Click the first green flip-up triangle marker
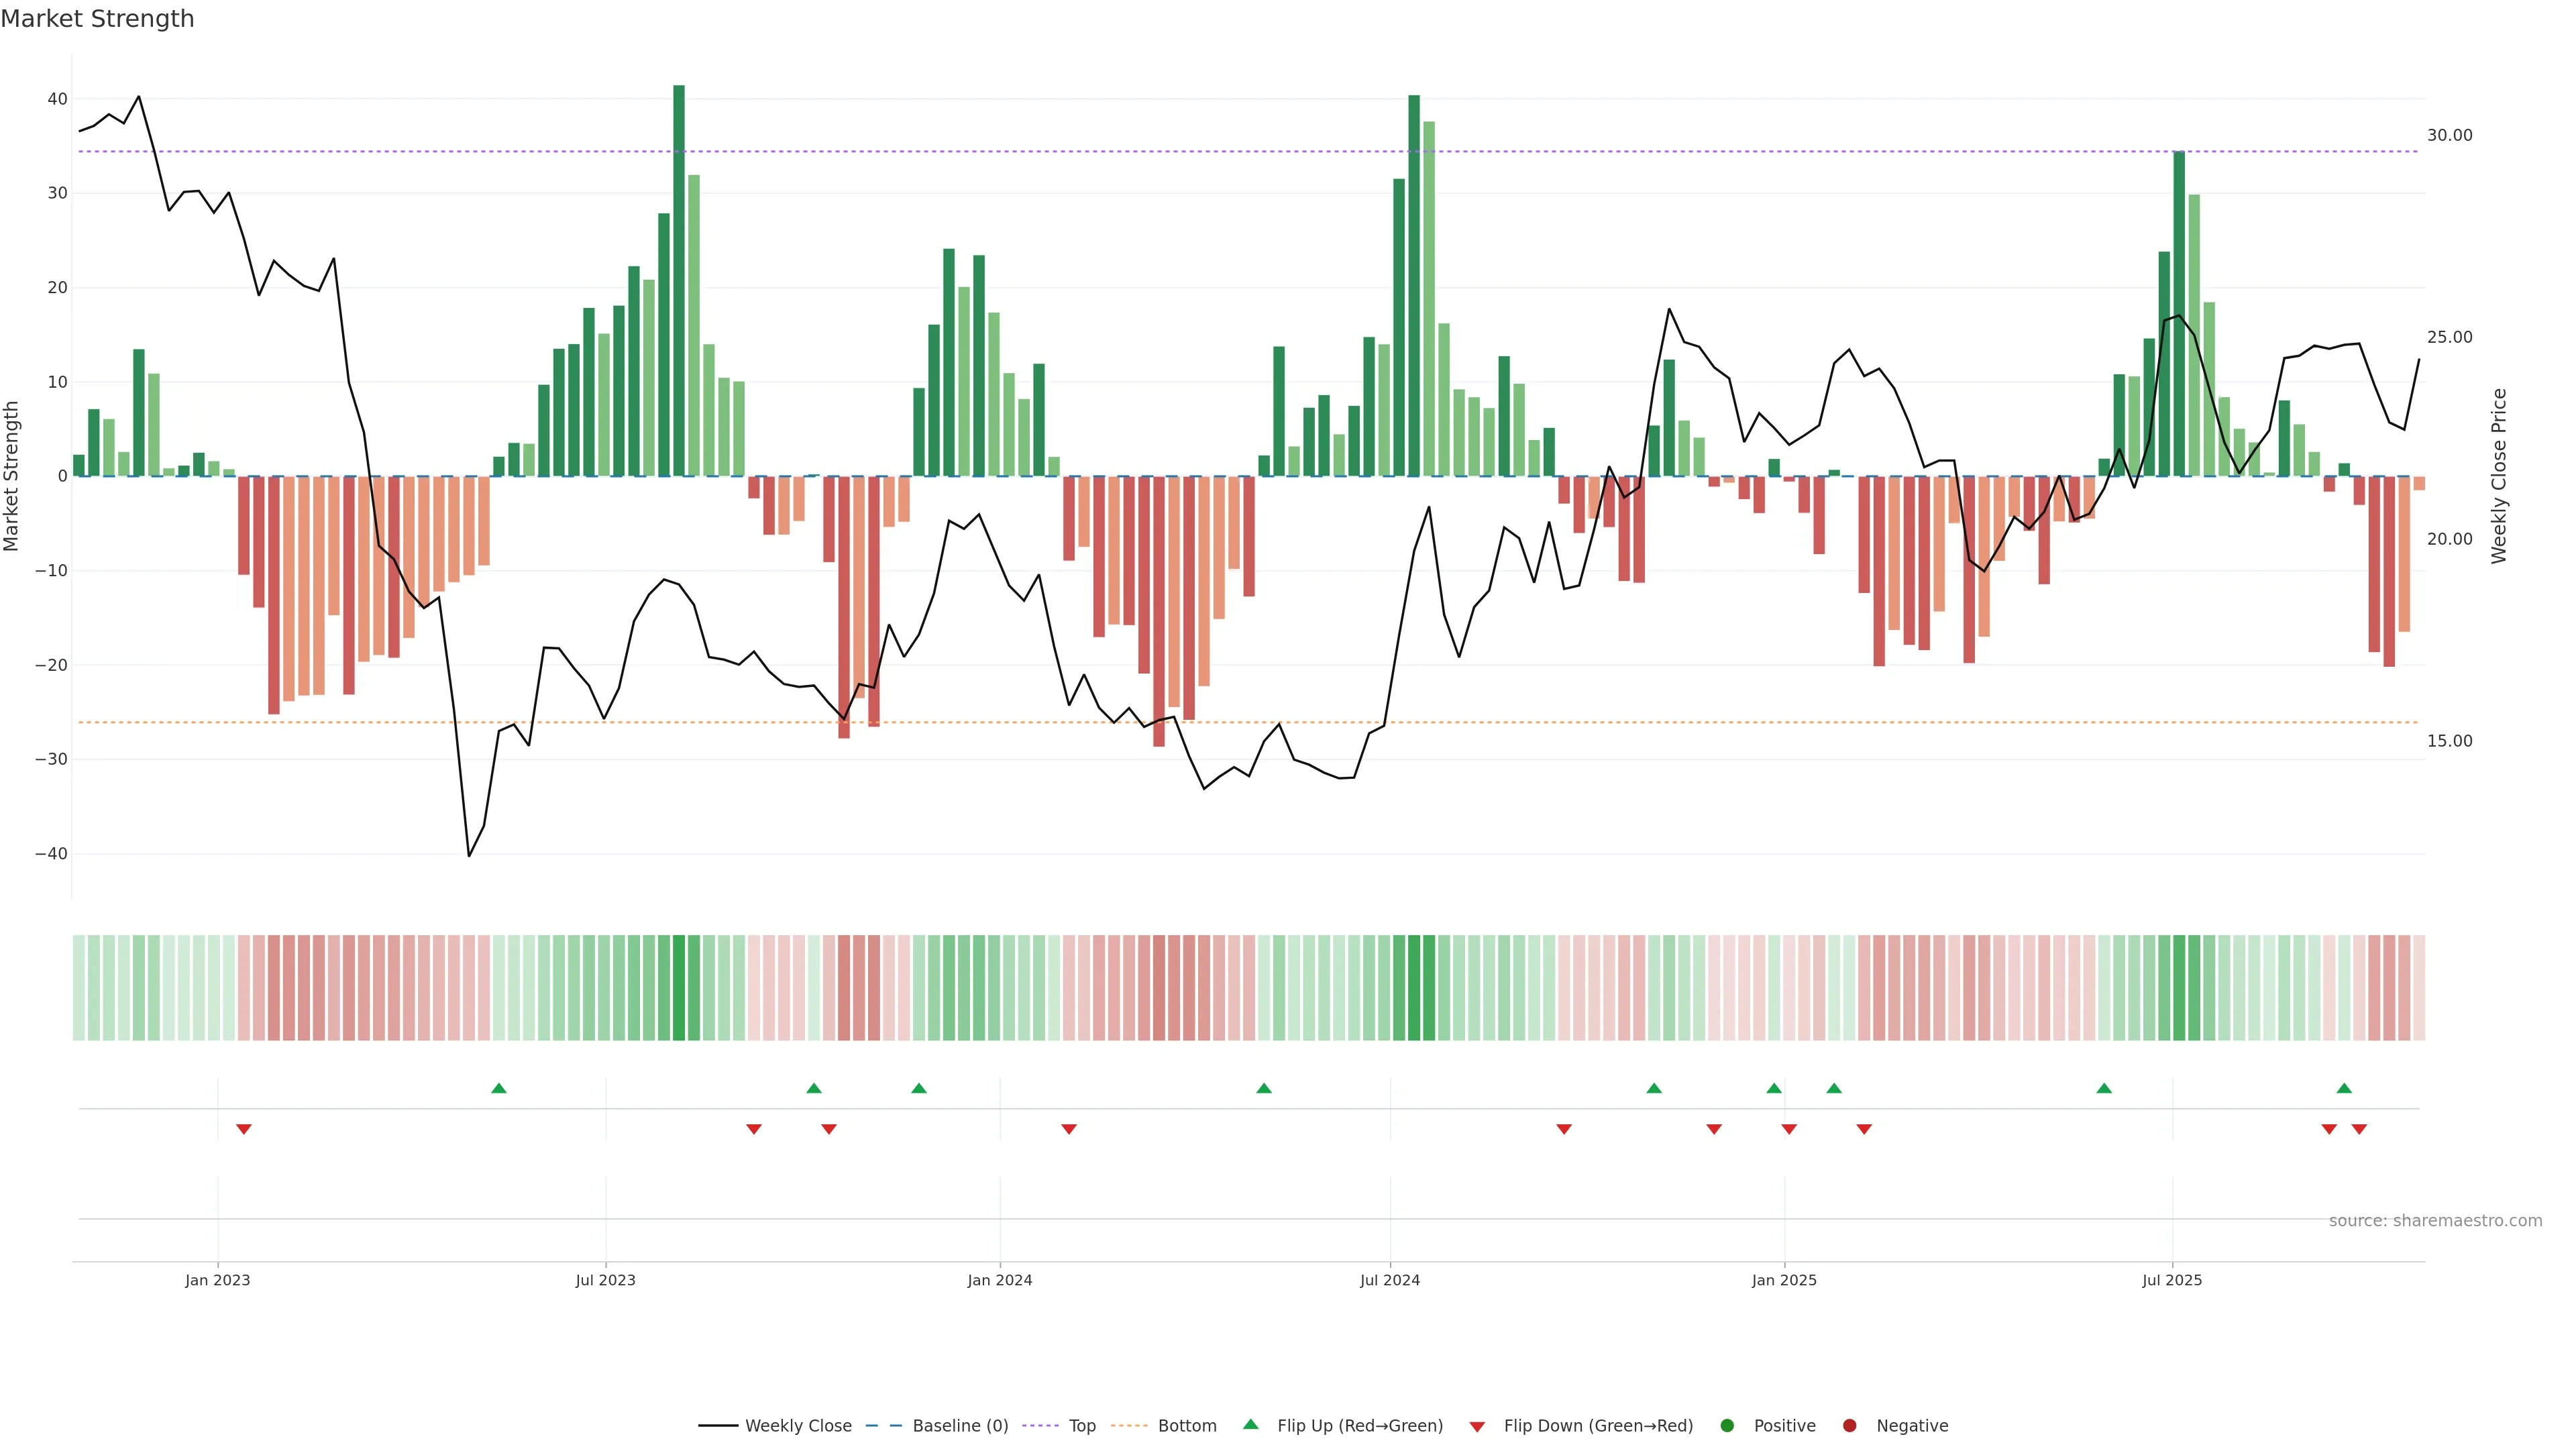Viewport: 2576px width, 1449px height. coord(499,1088)
